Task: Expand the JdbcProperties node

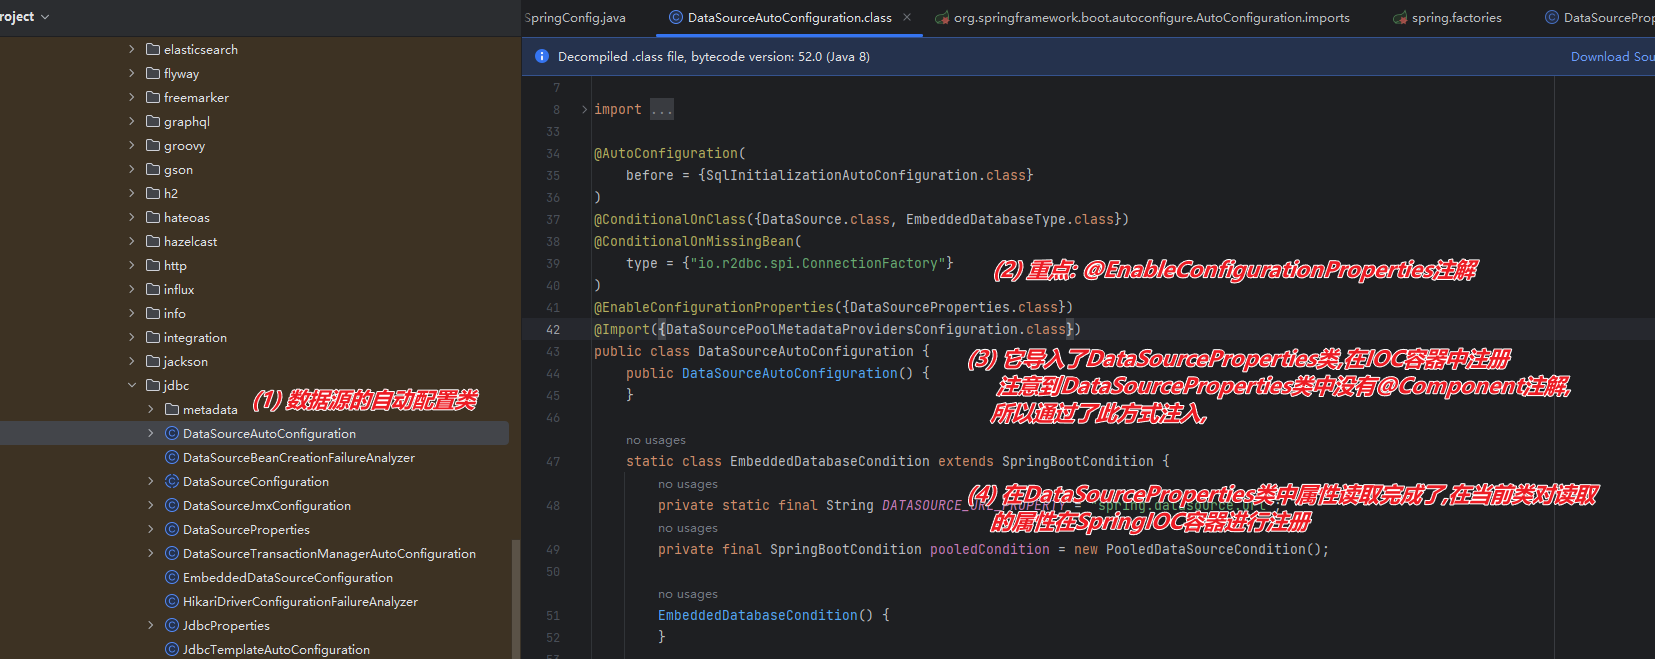Action: pos(151,625)
